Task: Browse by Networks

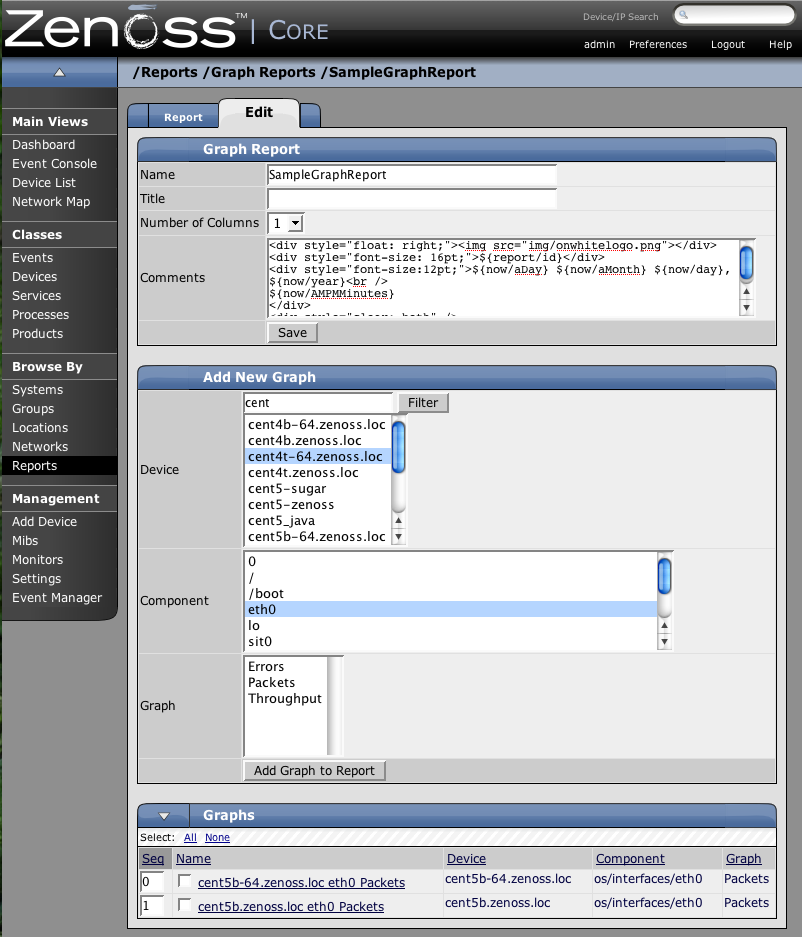Action: coord(40,447)
